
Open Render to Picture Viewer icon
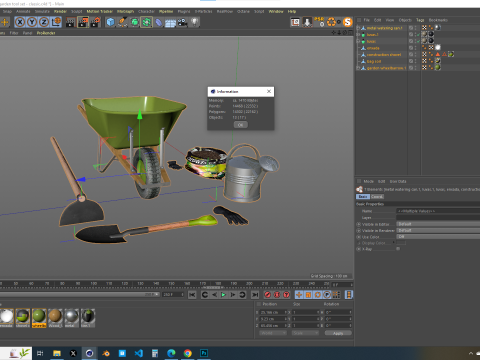click(x=83, y=22)
